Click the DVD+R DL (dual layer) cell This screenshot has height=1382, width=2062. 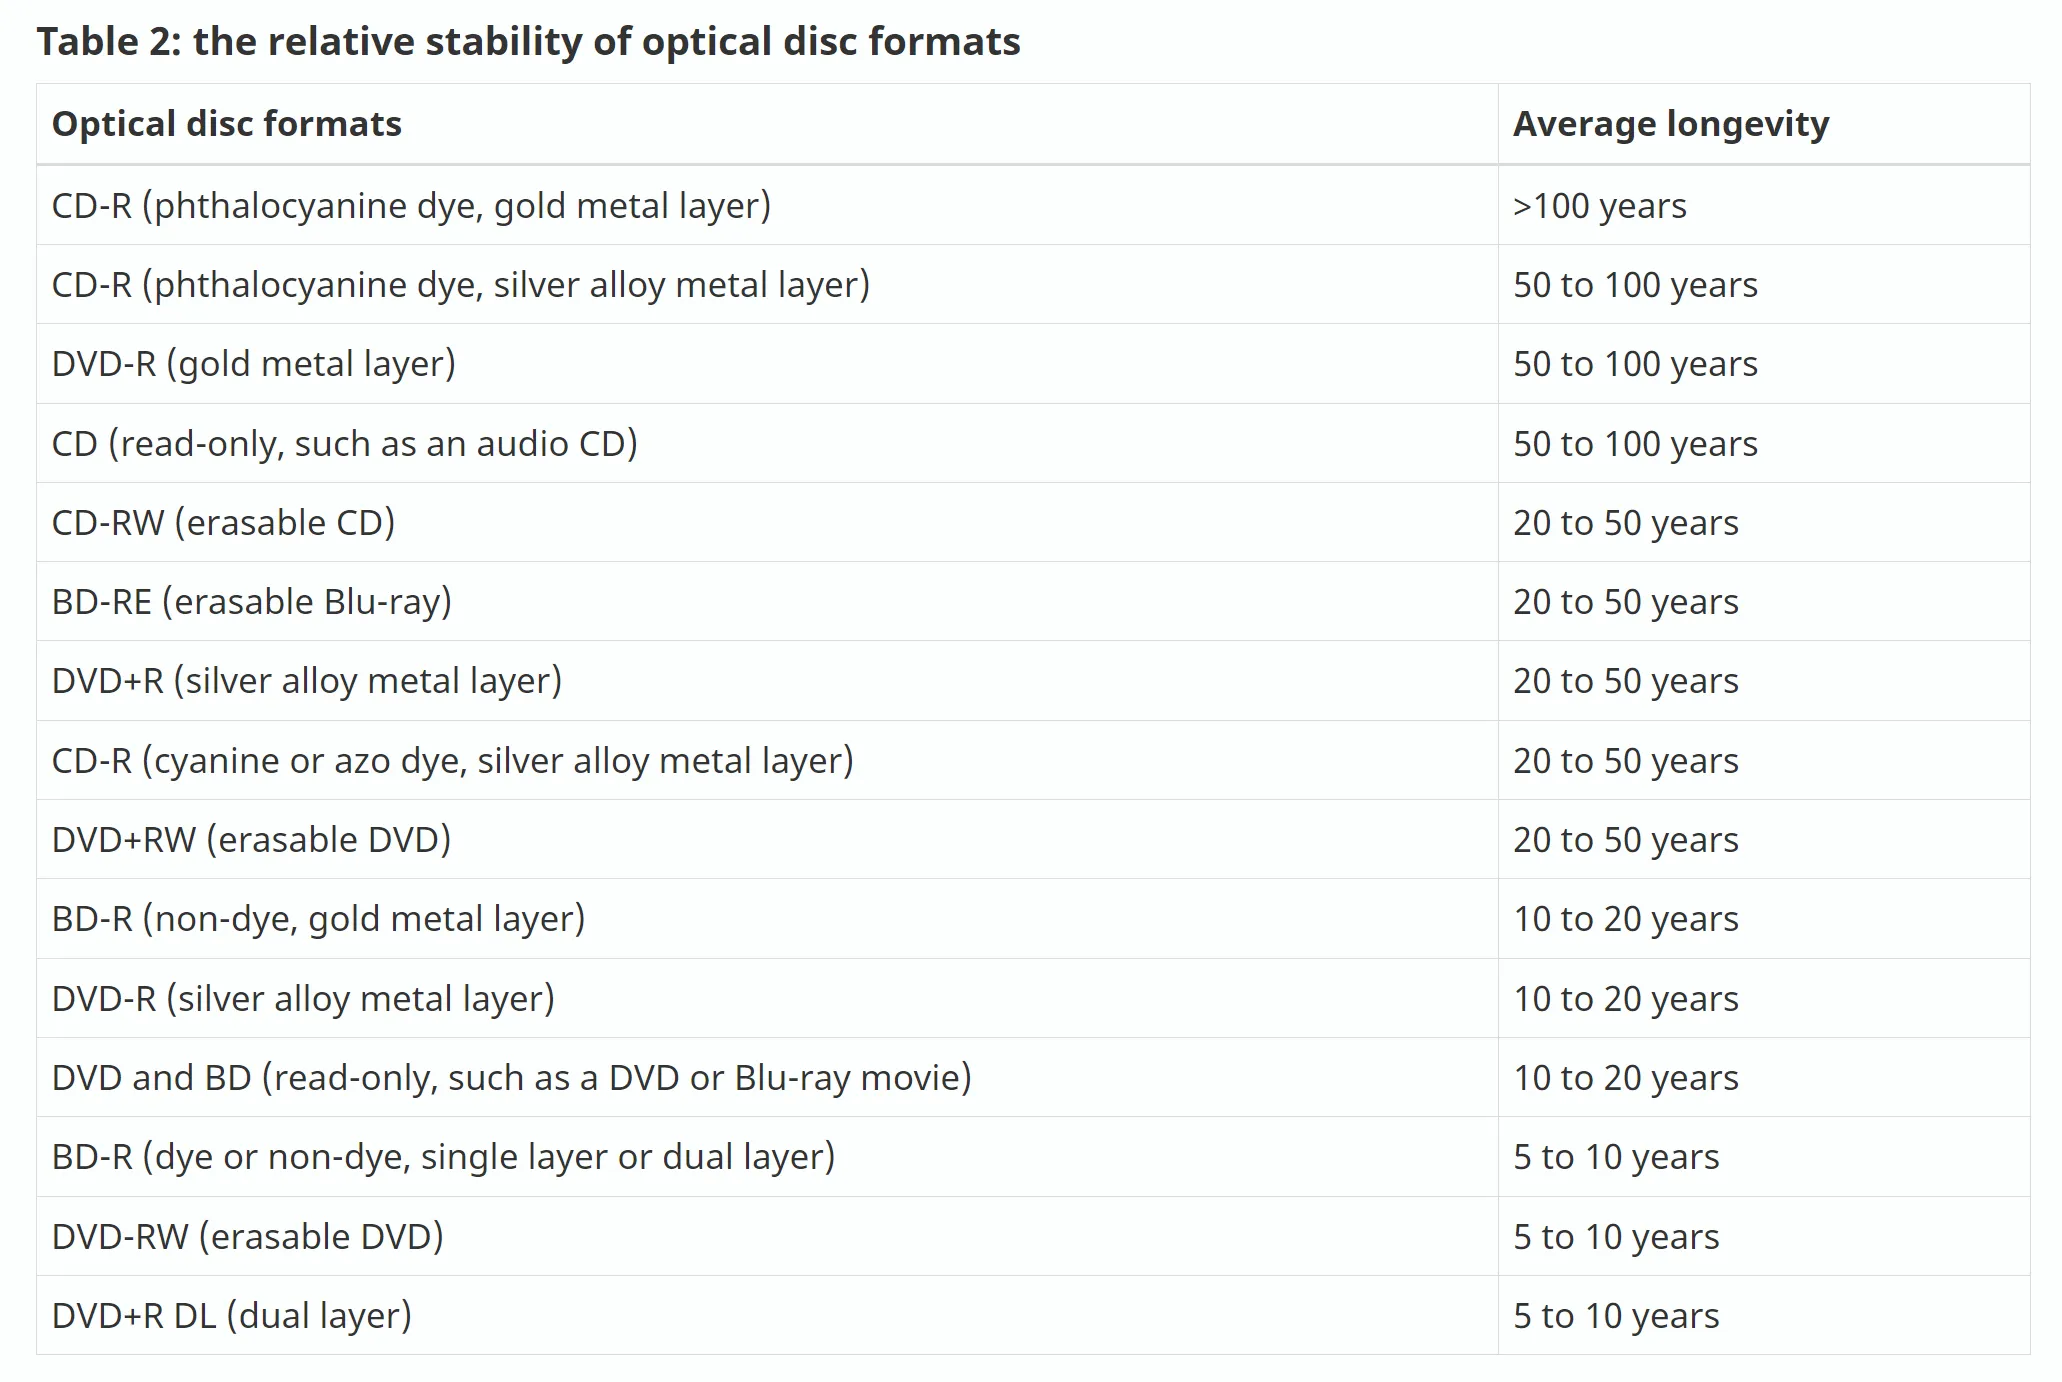(x=231, y=1316)
